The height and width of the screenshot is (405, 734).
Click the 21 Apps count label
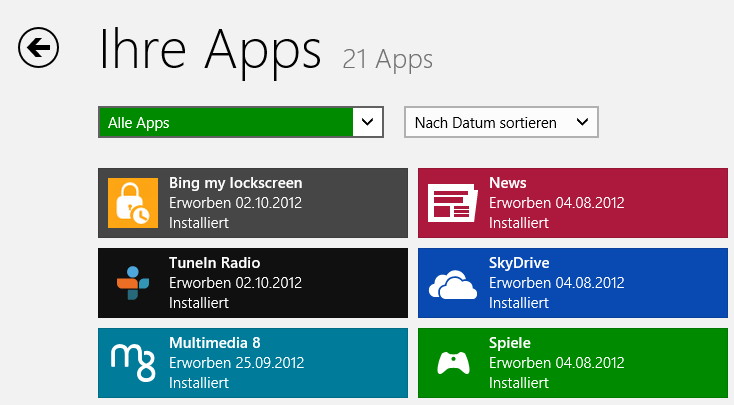click(388, 60)
